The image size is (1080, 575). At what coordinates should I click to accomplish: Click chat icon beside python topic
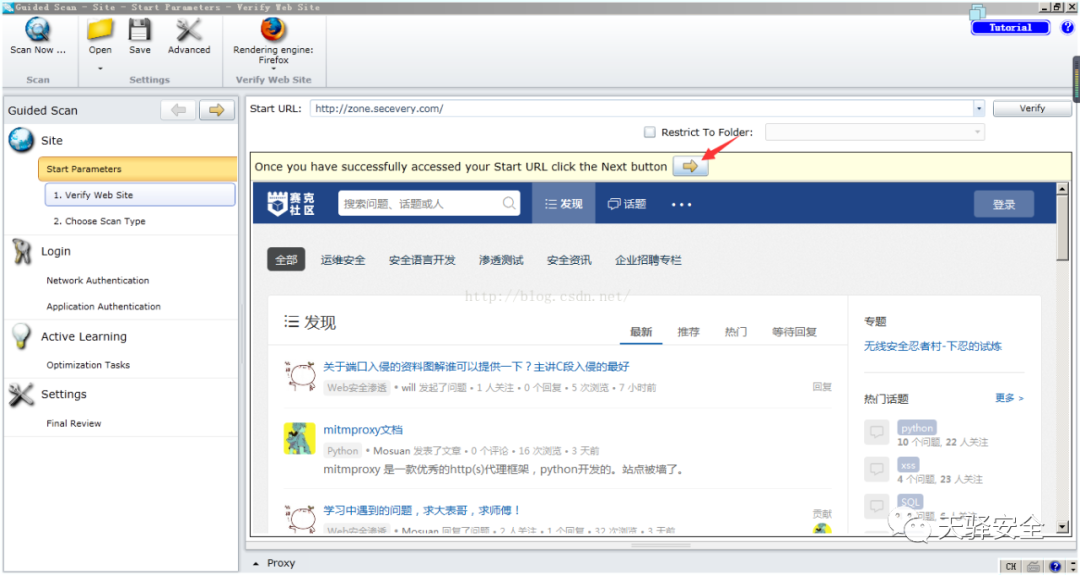click(877, 432)
